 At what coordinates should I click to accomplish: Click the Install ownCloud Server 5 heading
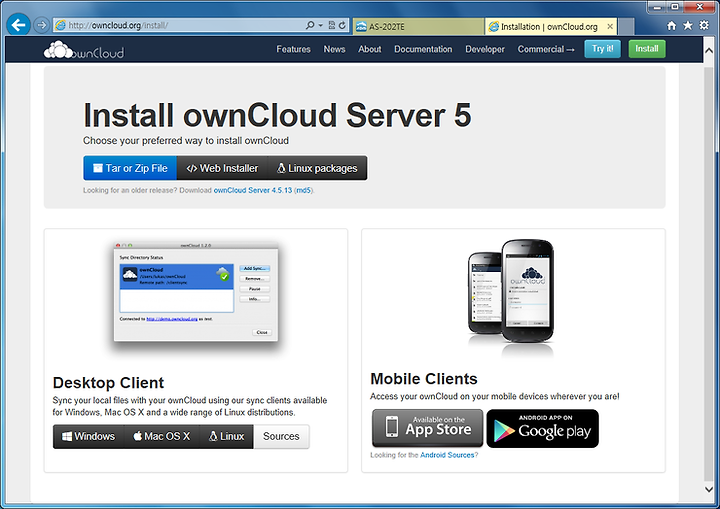(277, 115)
